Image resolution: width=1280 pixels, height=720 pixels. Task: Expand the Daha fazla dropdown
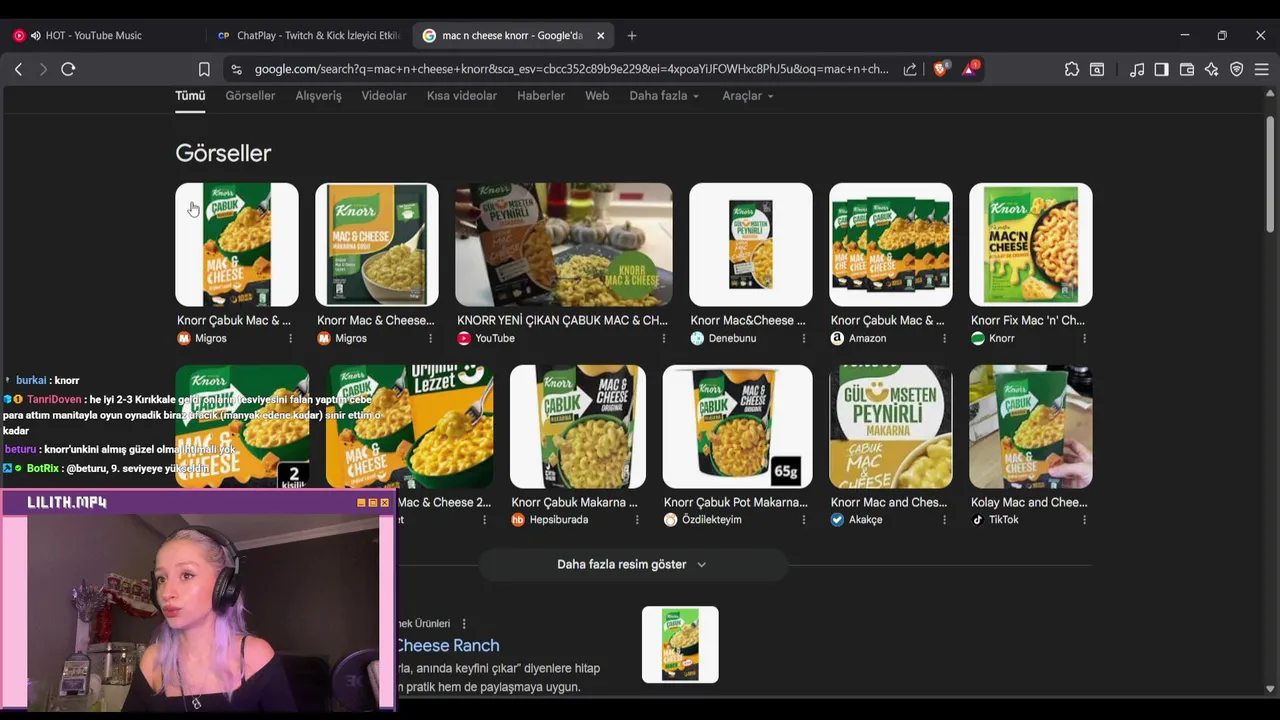(664, 96)
